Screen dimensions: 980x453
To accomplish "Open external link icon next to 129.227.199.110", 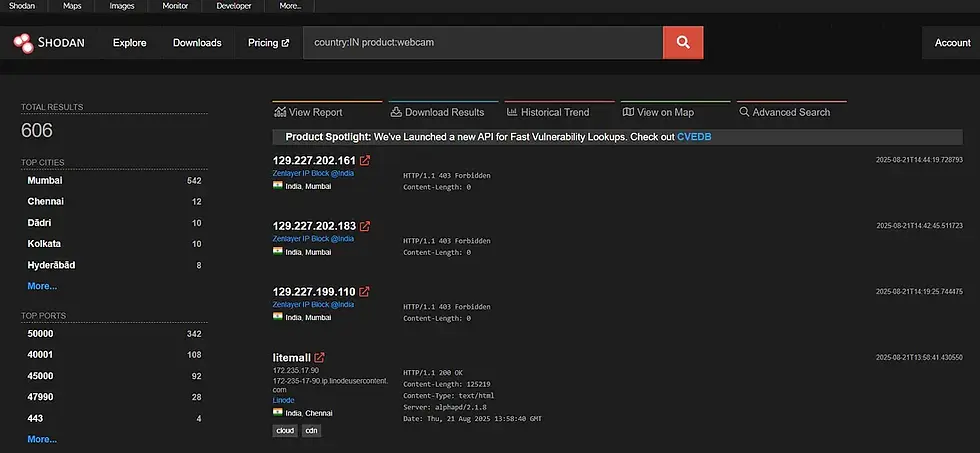I will click(x=364, y=292).
